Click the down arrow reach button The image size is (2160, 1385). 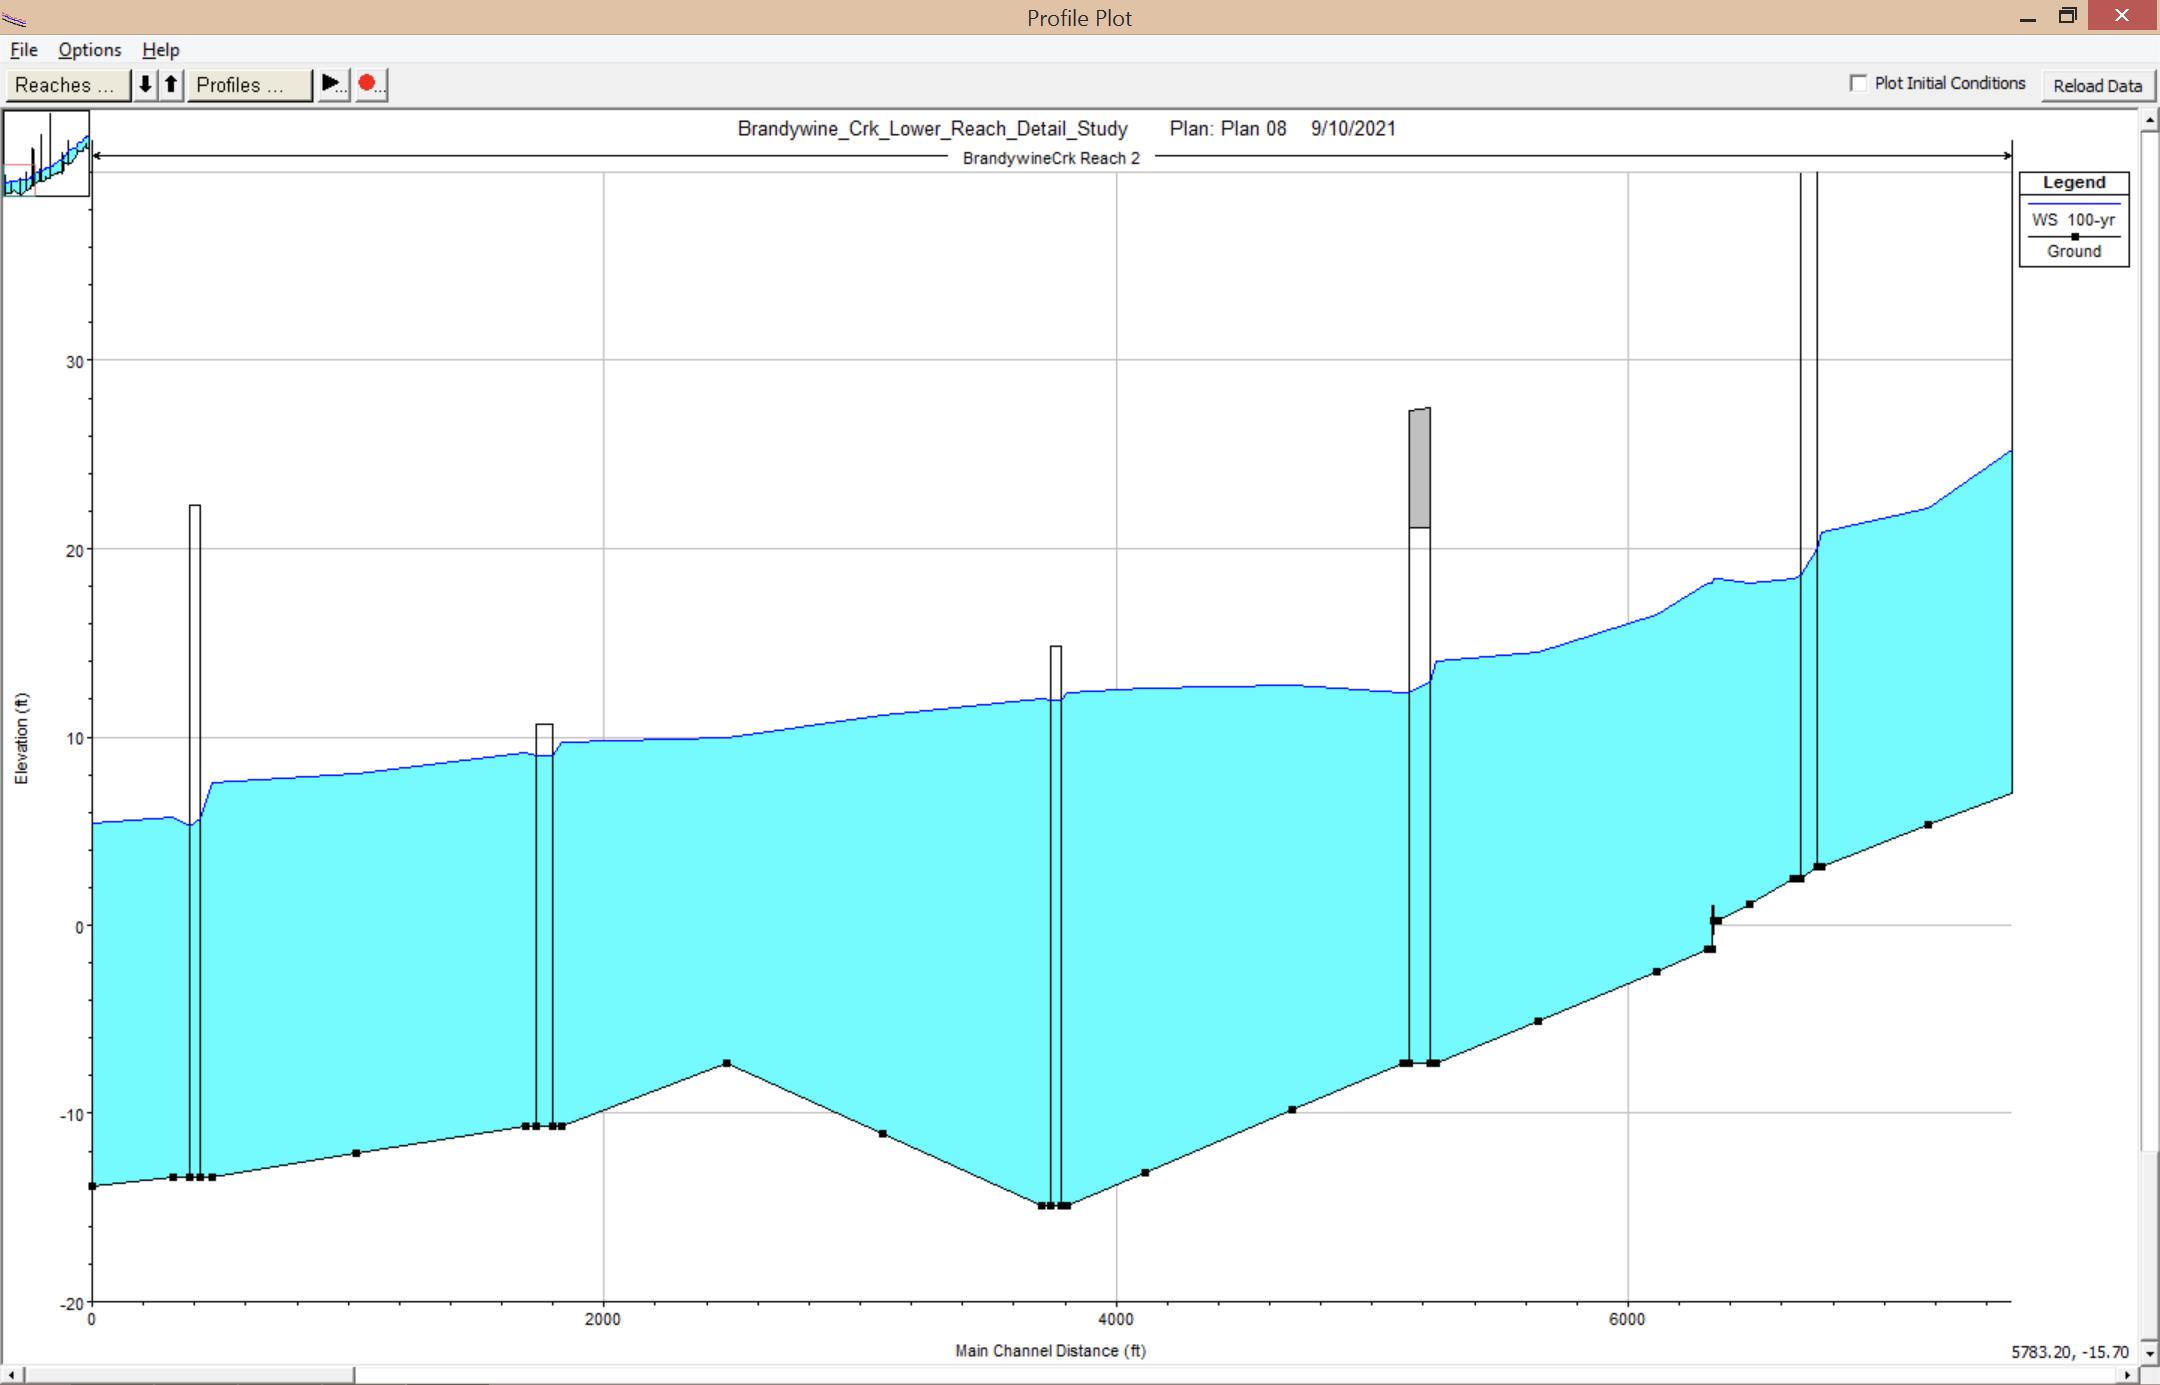tap(146, 85)
